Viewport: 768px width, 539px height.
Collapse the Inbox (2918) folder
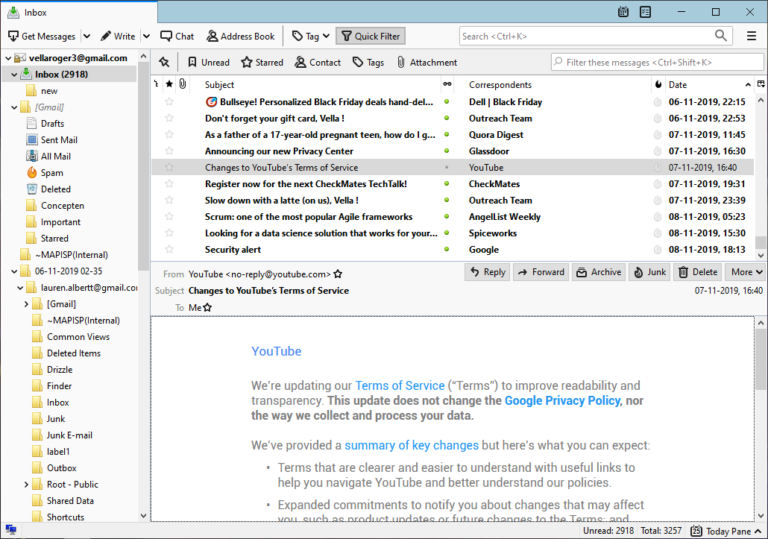[x=14, y=74]
